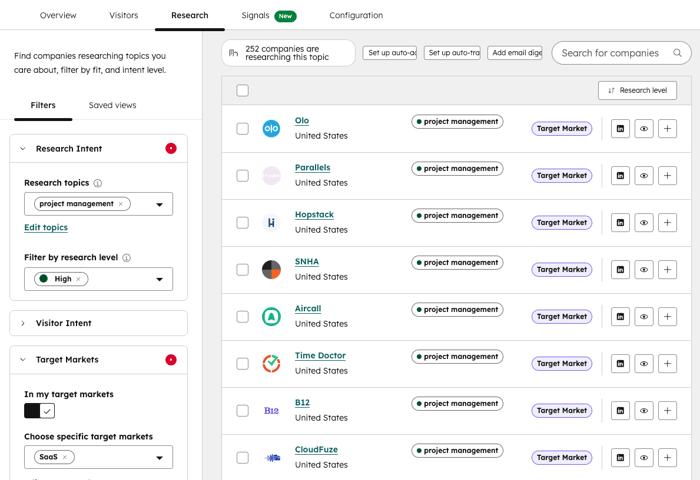Click the plus icon in Parallels row
Image resolution: width=700 pixels, height=480 pixels.
(668, 176)
